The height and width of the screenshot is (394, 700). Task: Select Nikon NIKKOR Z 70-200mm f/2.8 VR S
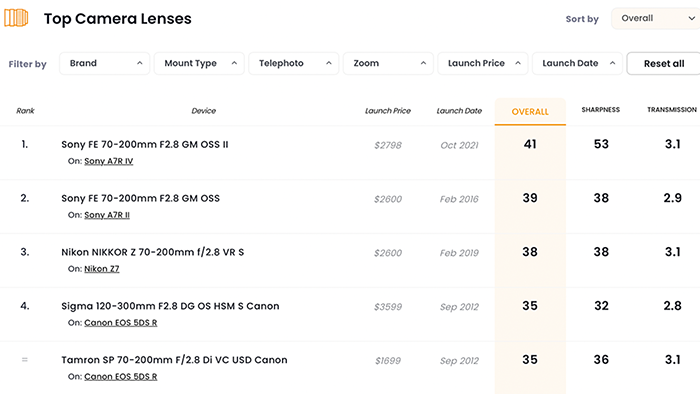tap(153, 252)
